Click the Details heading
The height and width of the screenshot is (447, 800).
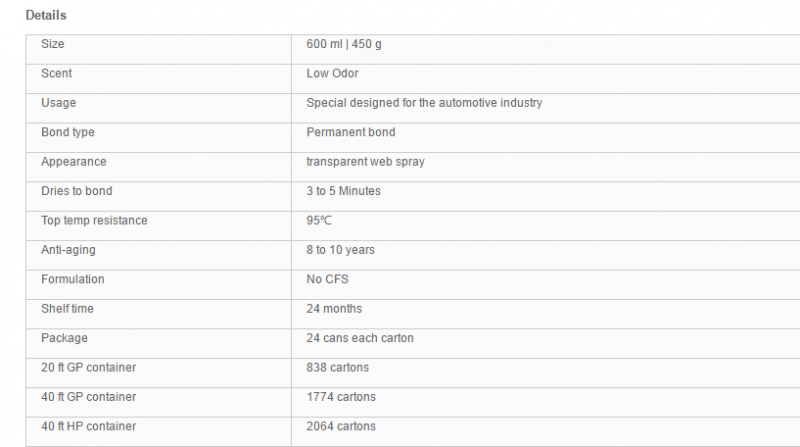[46, 15]
